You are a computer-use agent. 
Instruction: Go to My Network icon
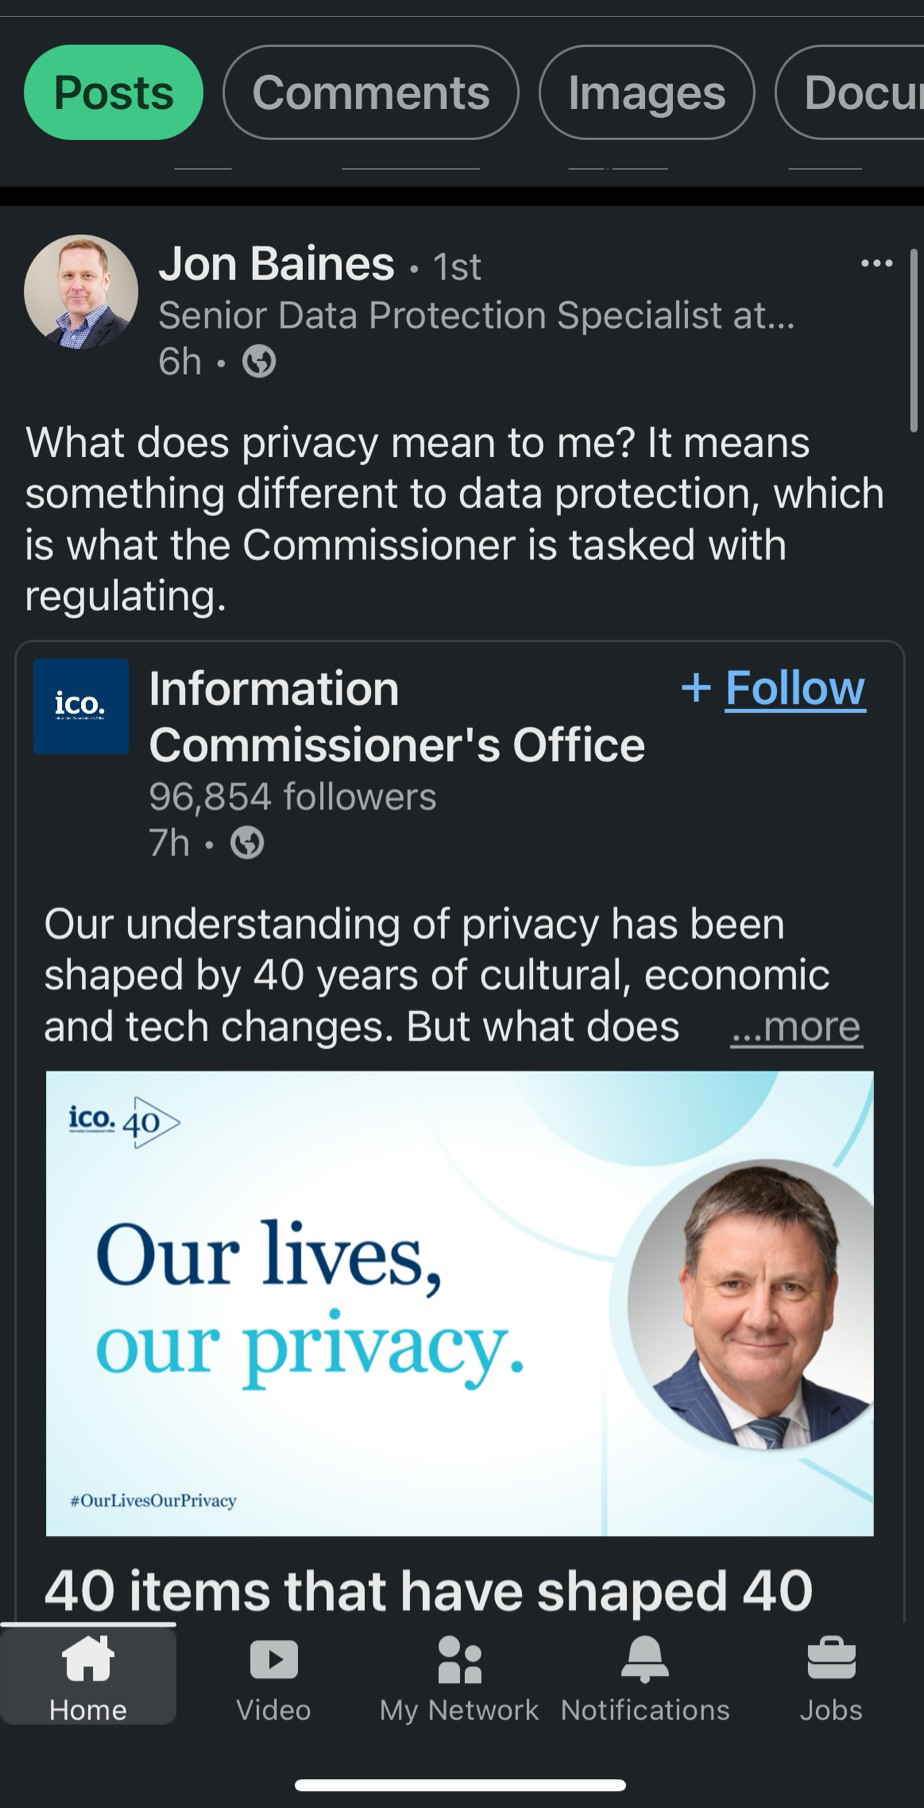(x=459, y=1659)
